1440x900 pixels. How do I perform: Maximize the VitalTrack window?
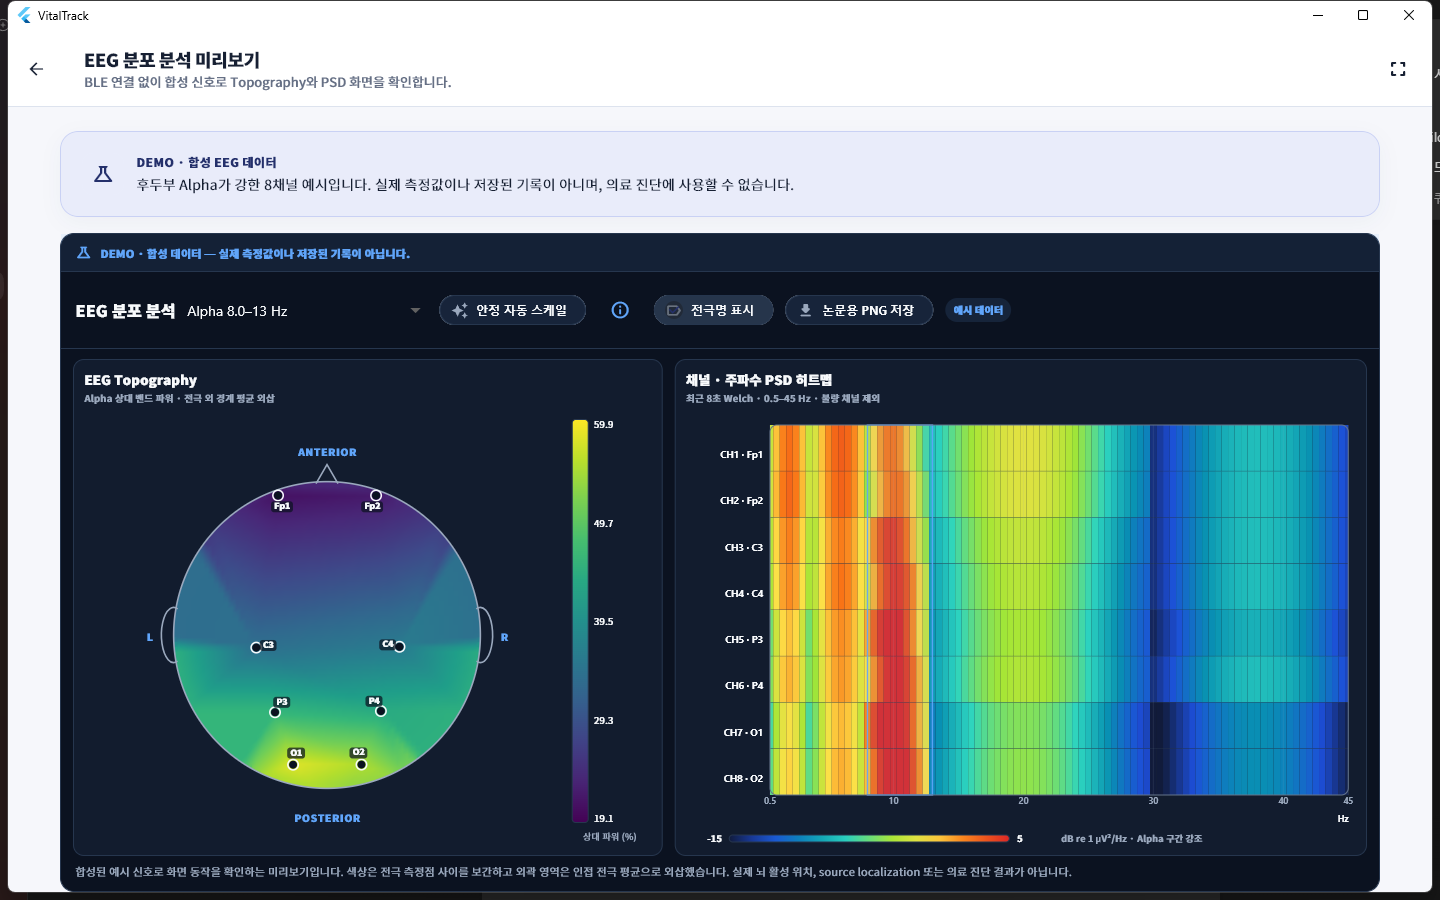(1362, 15)
